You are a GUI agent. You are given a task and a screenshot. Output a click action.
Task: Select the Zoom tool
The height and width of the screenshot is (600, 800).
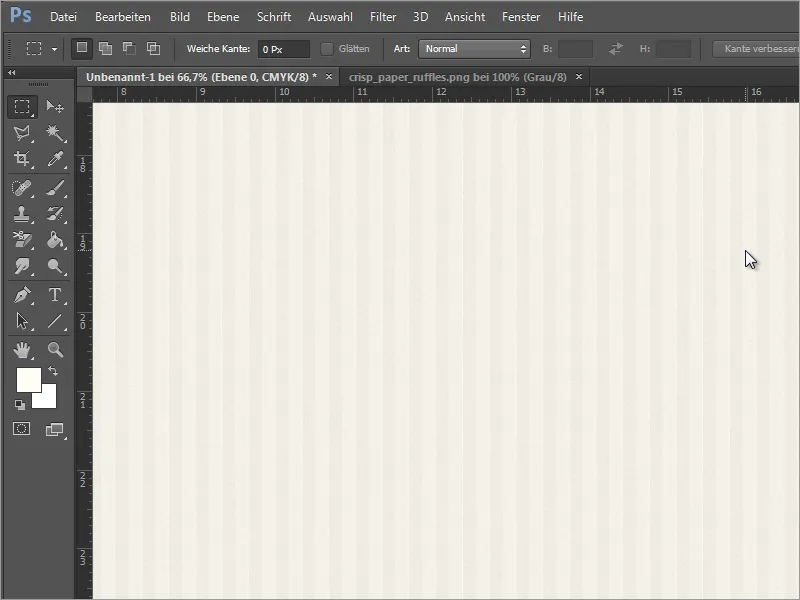click(57, 350)
